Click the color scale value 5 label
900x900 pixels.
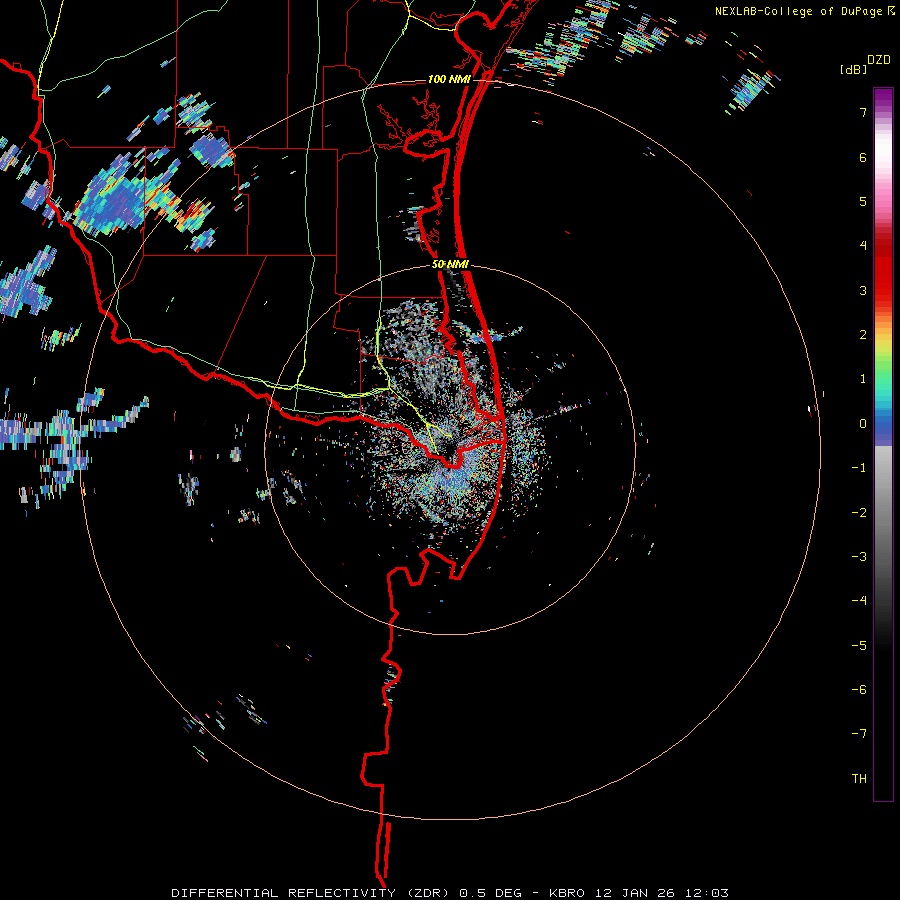[863, 201]
